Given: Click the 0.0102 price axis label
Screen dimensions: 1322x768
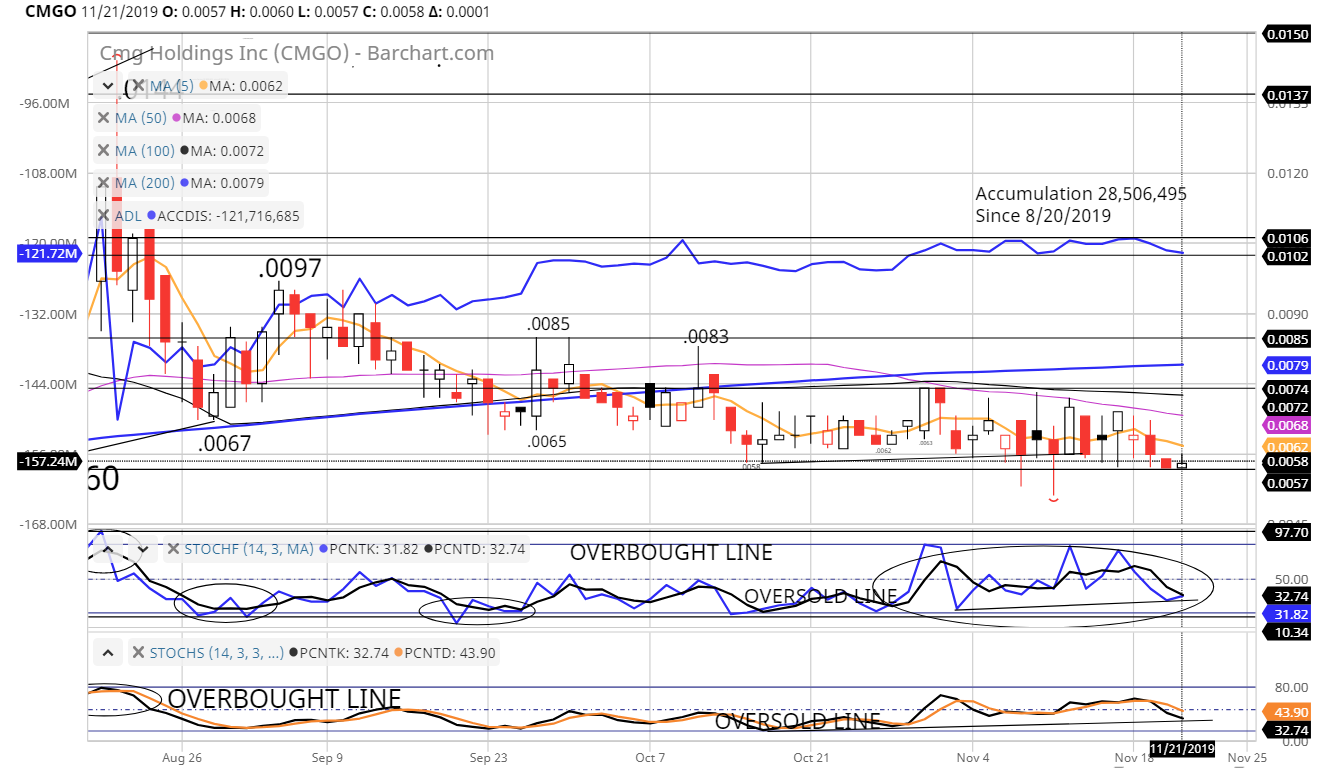Looking at the screenshot, I should click(x=1287, y=255).
